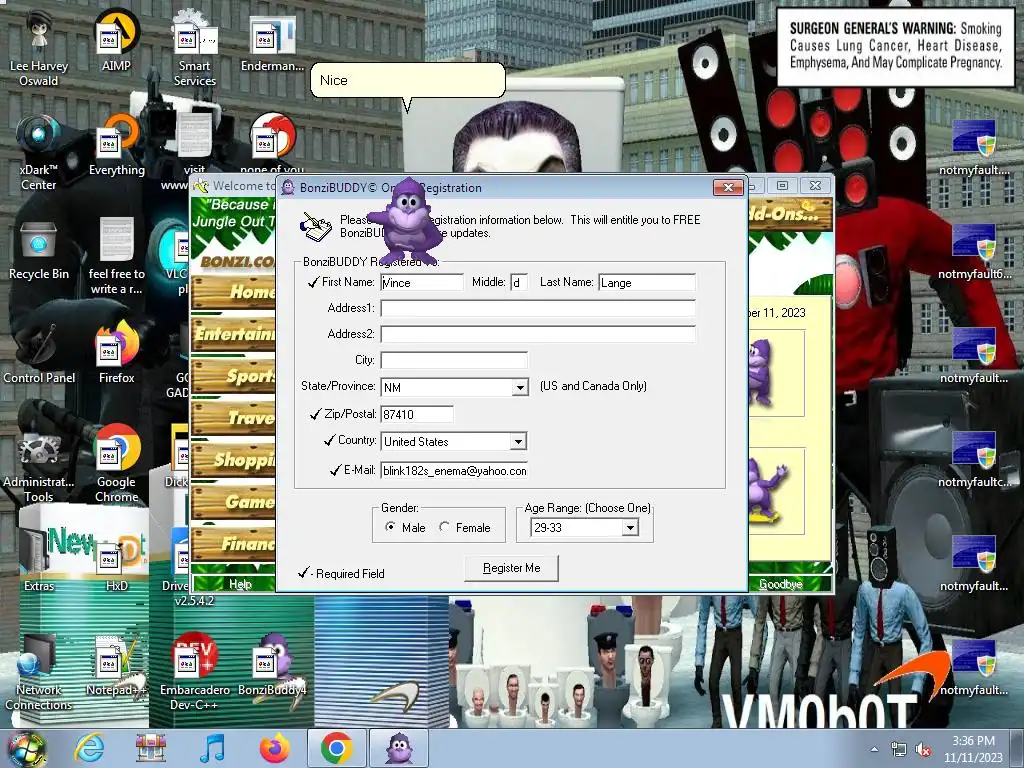Open the Everything desktop shortcut
Screen dimensions: 1024x768
tap(116, 147)
